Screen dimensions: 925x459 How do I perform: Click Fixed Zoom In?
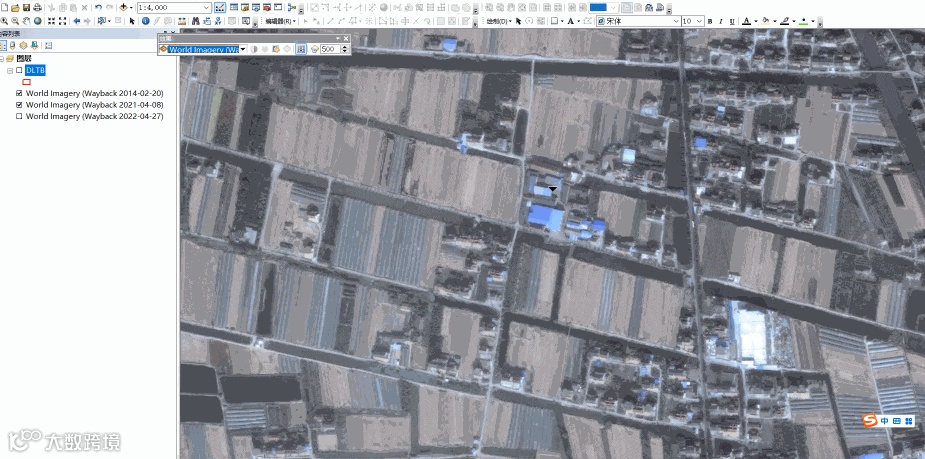coord(51,21)
